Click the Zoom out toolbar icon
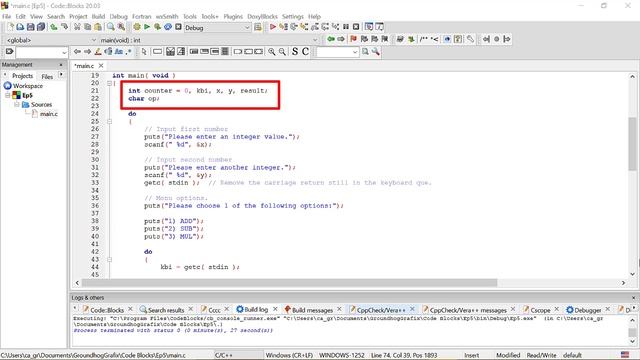This screenshot has height=360, width=640. (282, 52)
